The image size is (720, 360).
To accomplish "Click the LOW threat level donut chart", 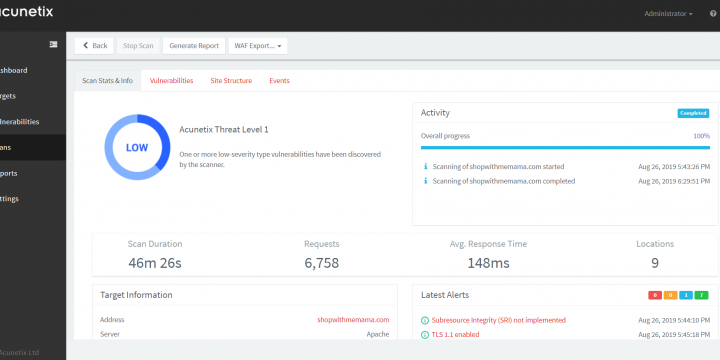I will [x=137, y=147].
